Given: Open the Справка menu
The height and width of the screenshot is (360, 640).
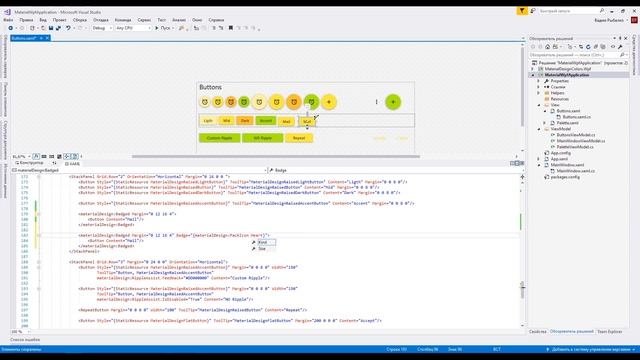Looking at the screenshot, I should click(216, 20).
